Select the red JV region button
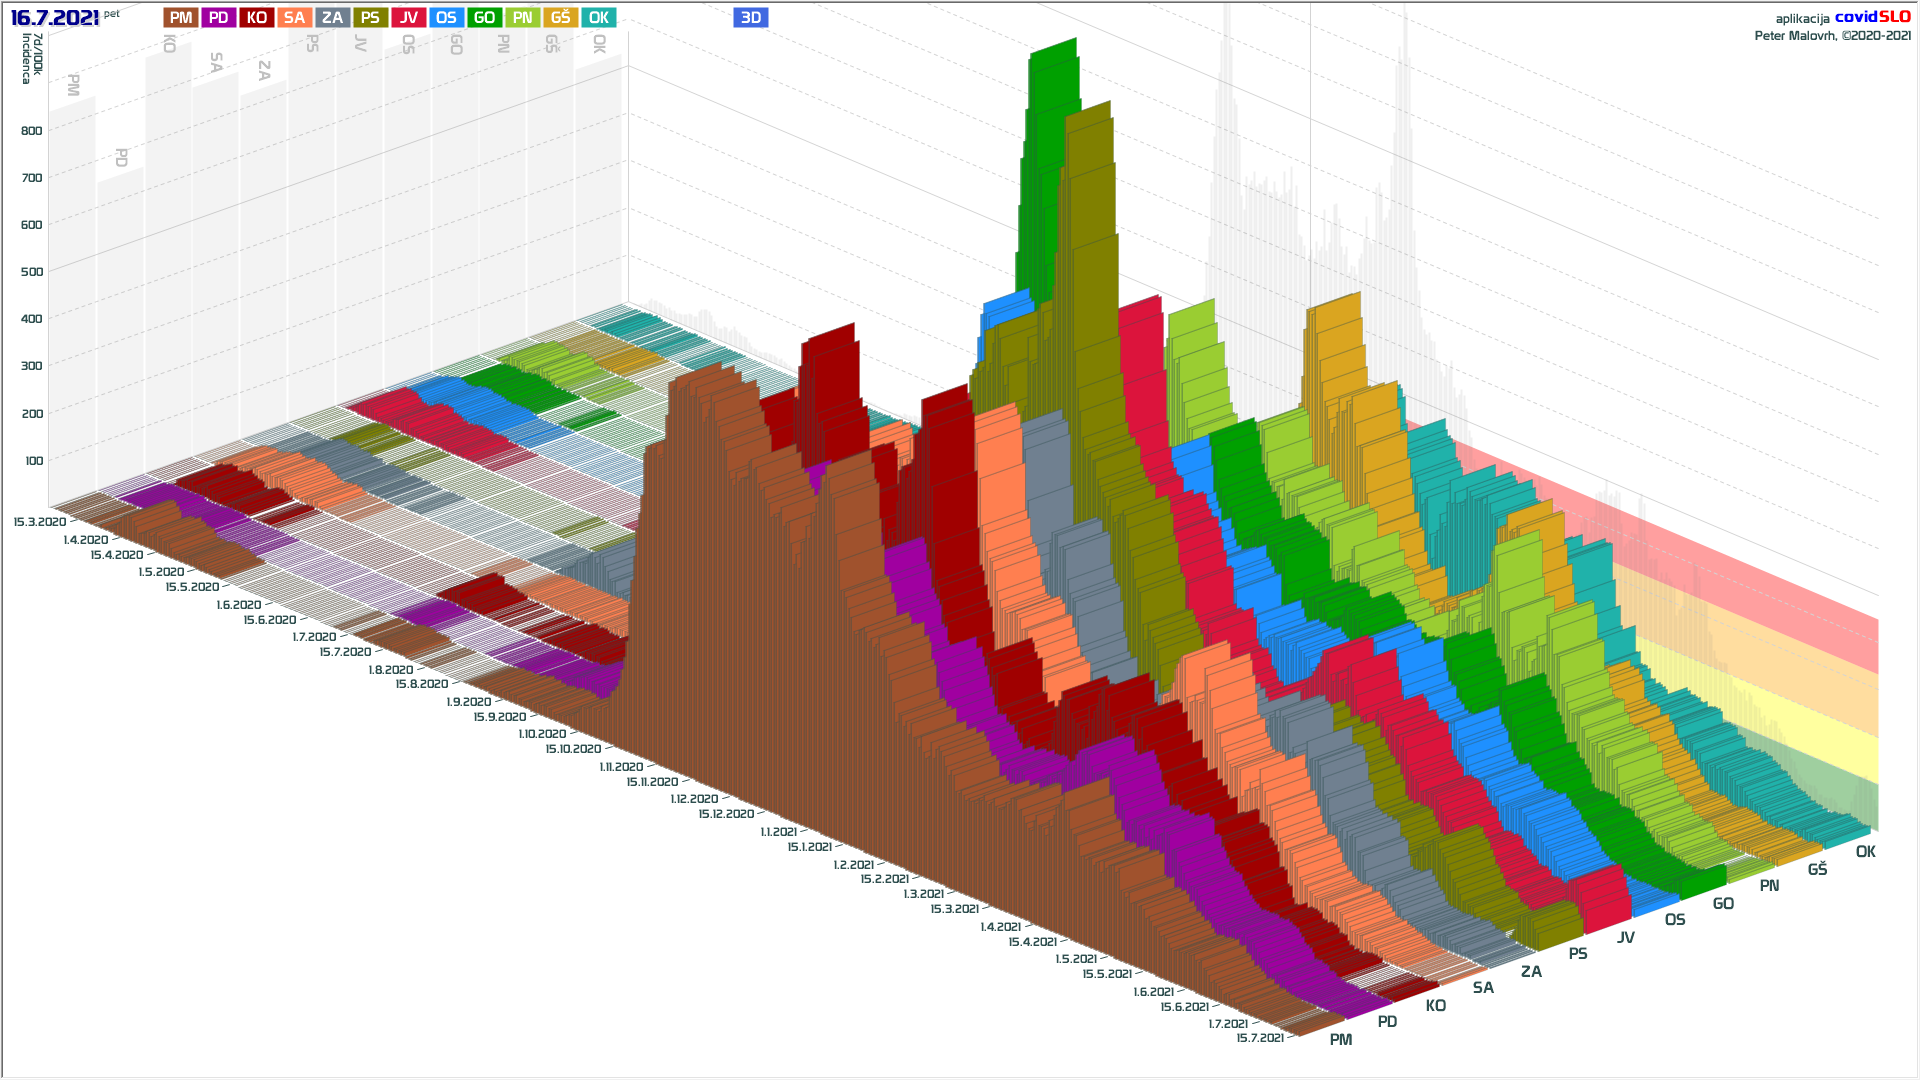The height and width of the screenshot is (1080, 1920). point(408,18)
